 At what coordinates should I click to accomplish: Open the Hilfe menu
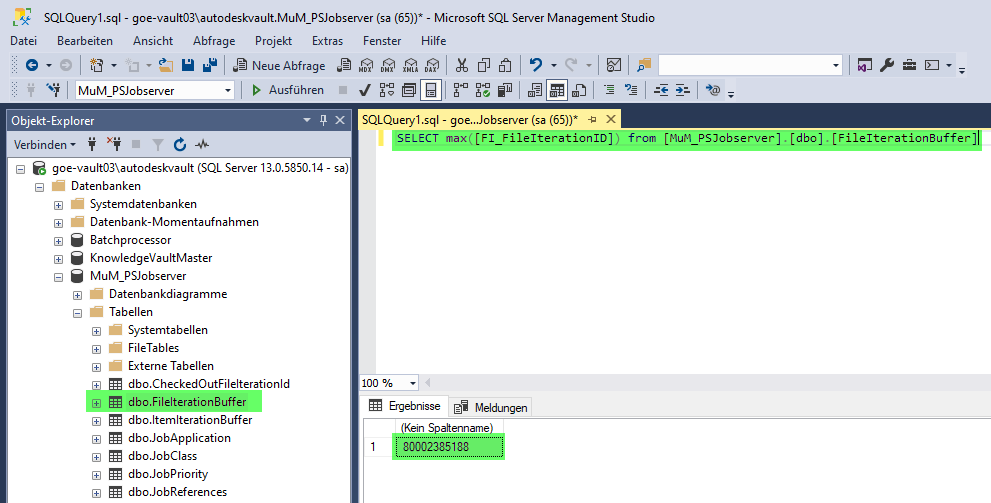point(434,40)
